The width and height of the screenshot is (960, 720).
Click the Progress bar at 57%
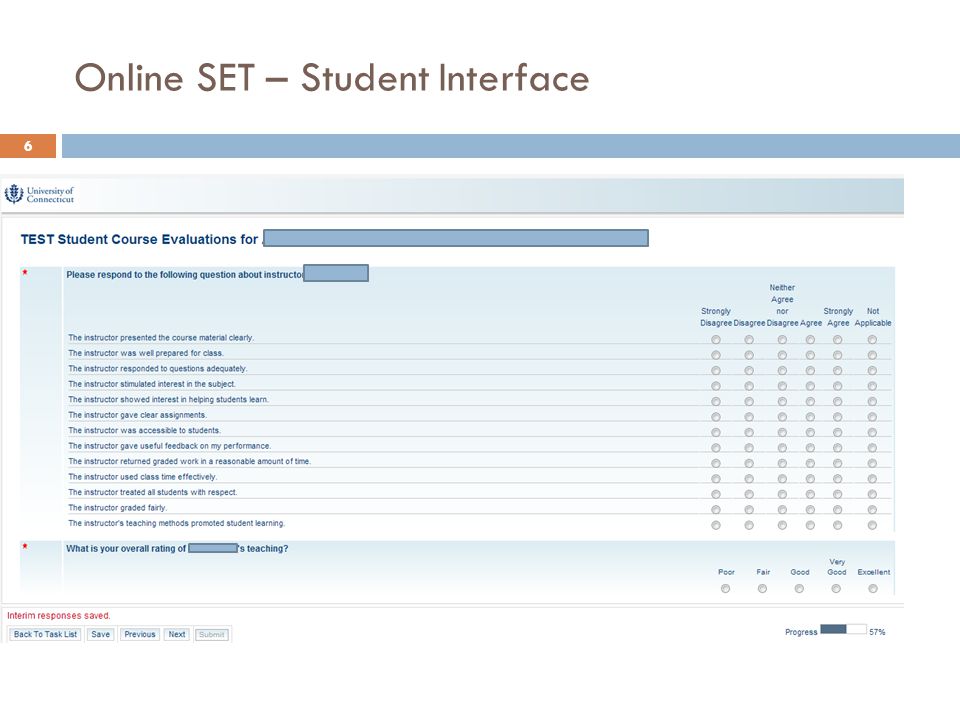[843, 629]
